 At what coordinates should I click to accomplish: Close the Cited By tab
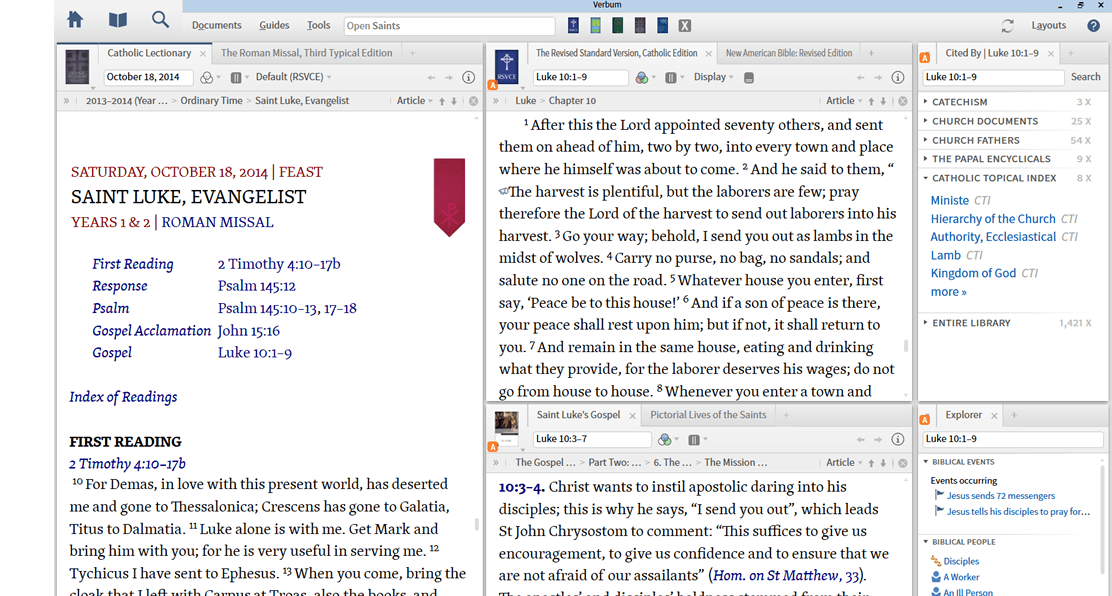pos(1051,54)
